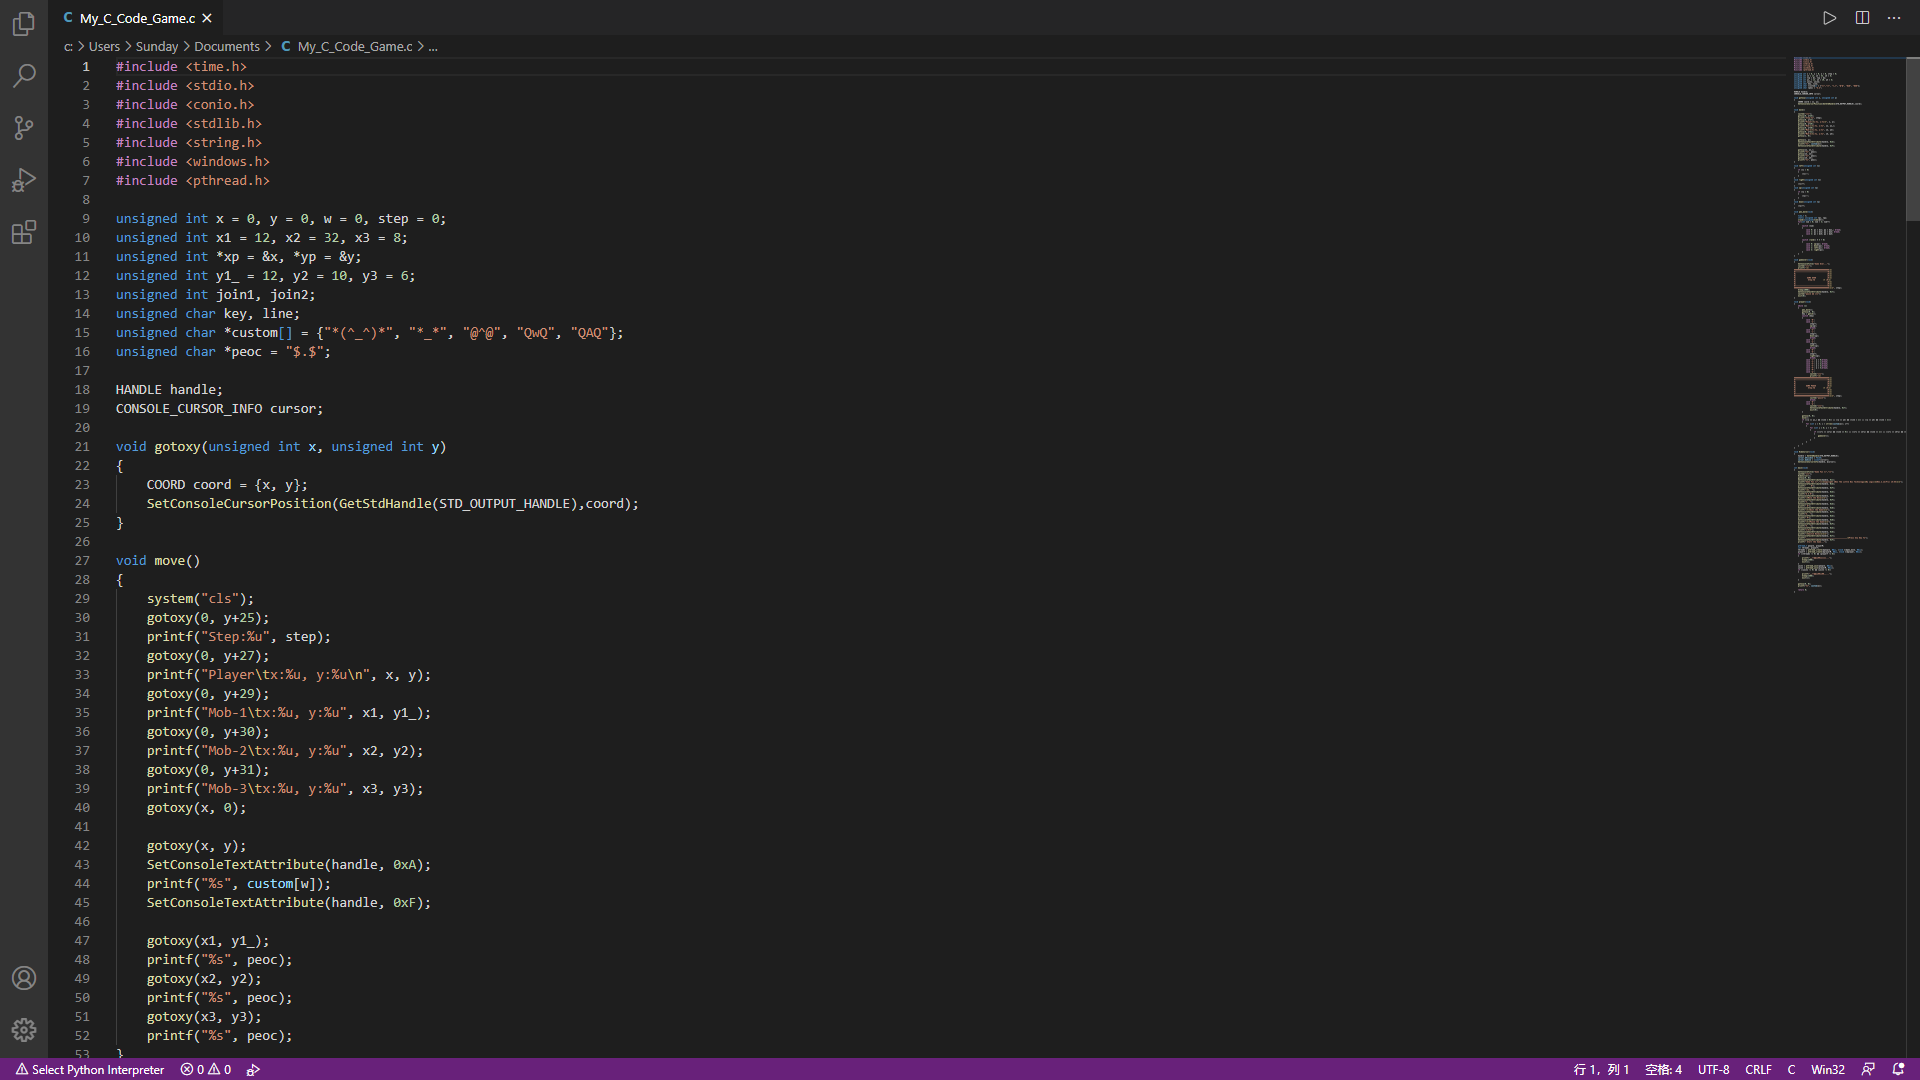The image size is (1920, 1080).
Task: Split the editor to the right
Action: 1862,18
